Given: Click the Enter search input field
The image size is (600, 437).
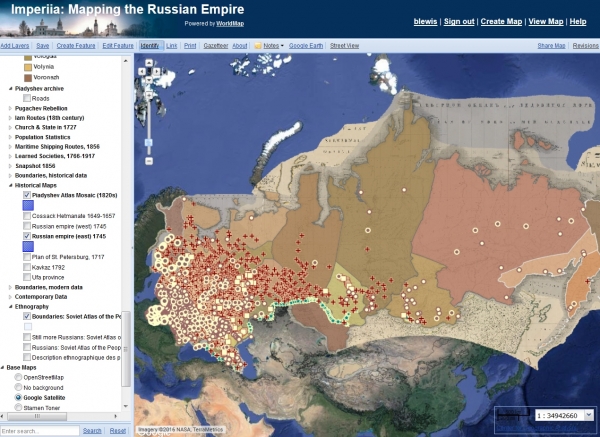Looking at the screenshot, I should coord(40,431).
